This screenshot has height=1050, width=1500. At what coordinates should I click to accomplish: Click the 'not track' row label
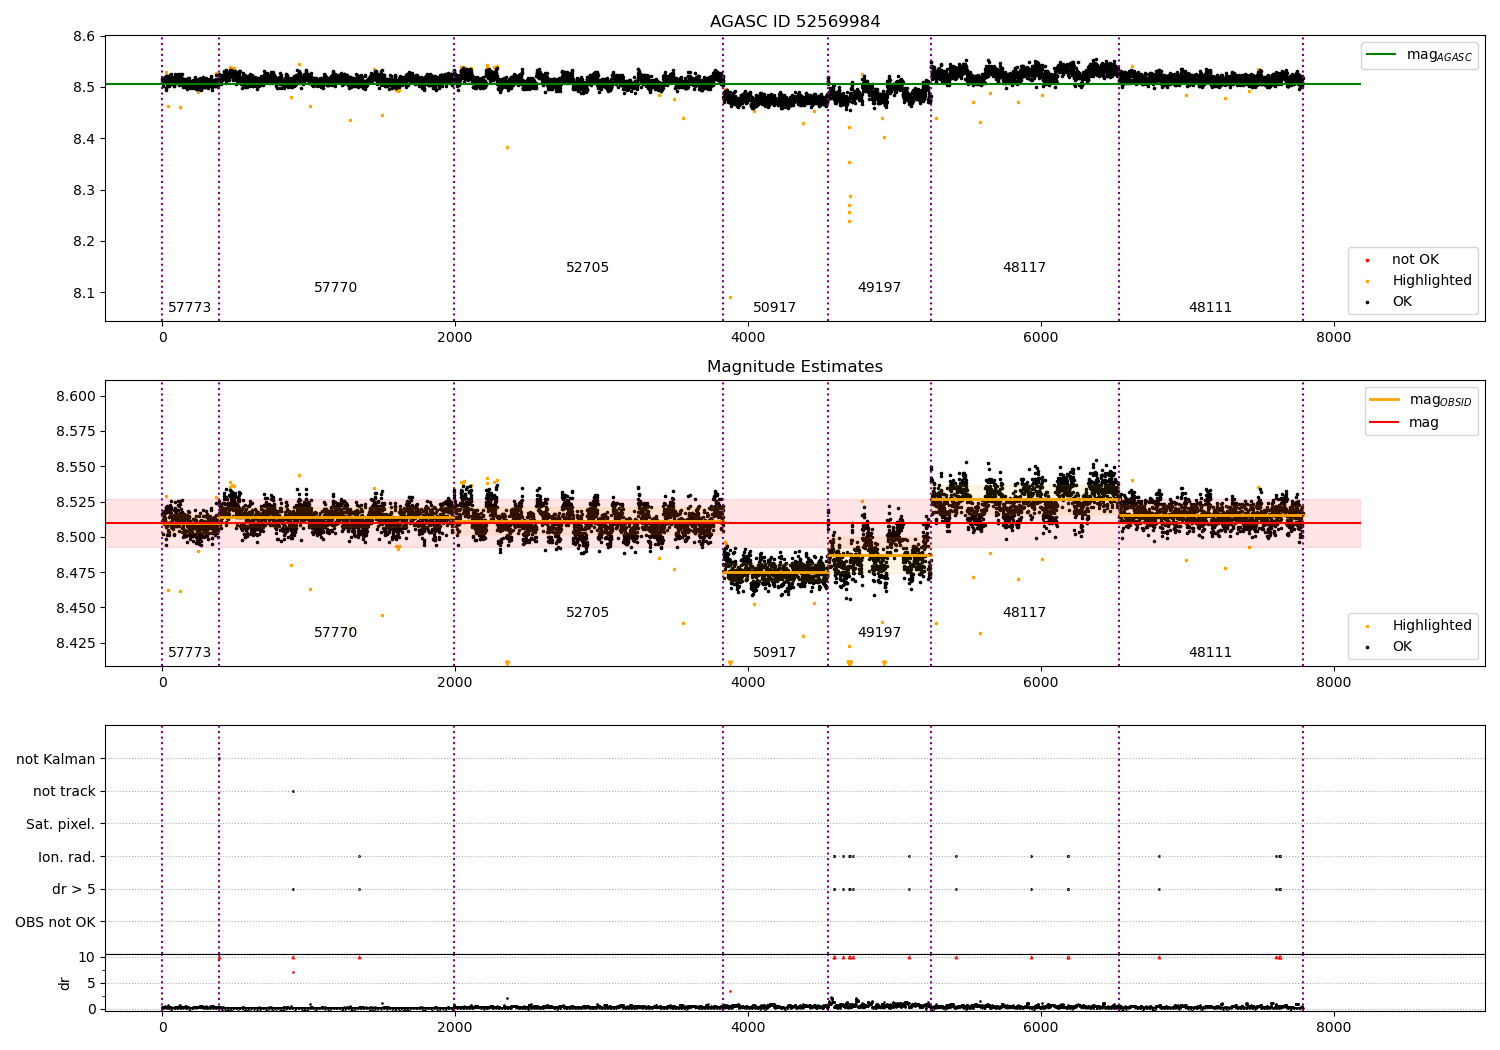pos(64,792)
